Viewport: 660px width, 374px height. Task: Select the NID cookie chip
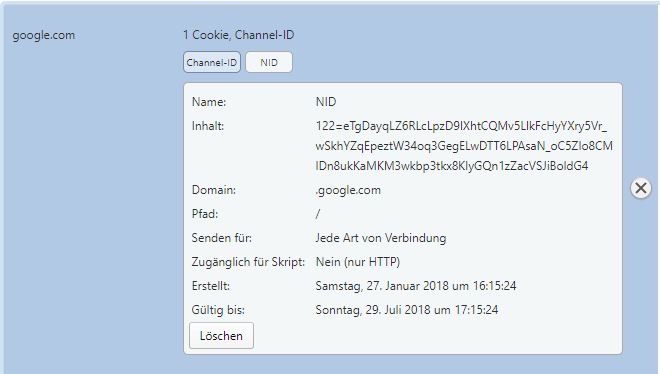pyautogui.click(x=269, y=62)
